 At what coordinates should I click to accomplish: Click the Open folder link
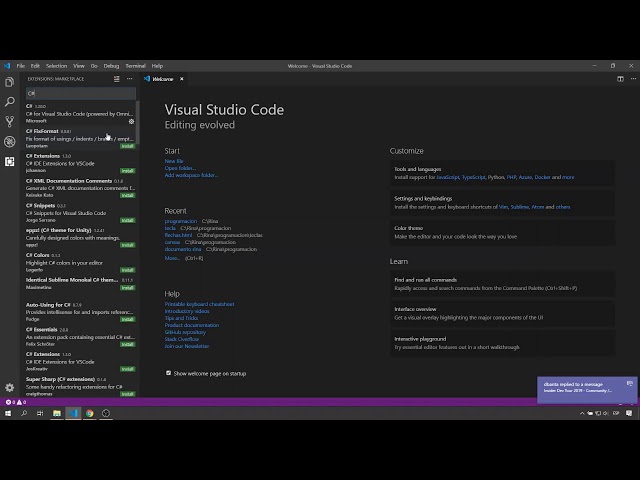pos(180,168)
